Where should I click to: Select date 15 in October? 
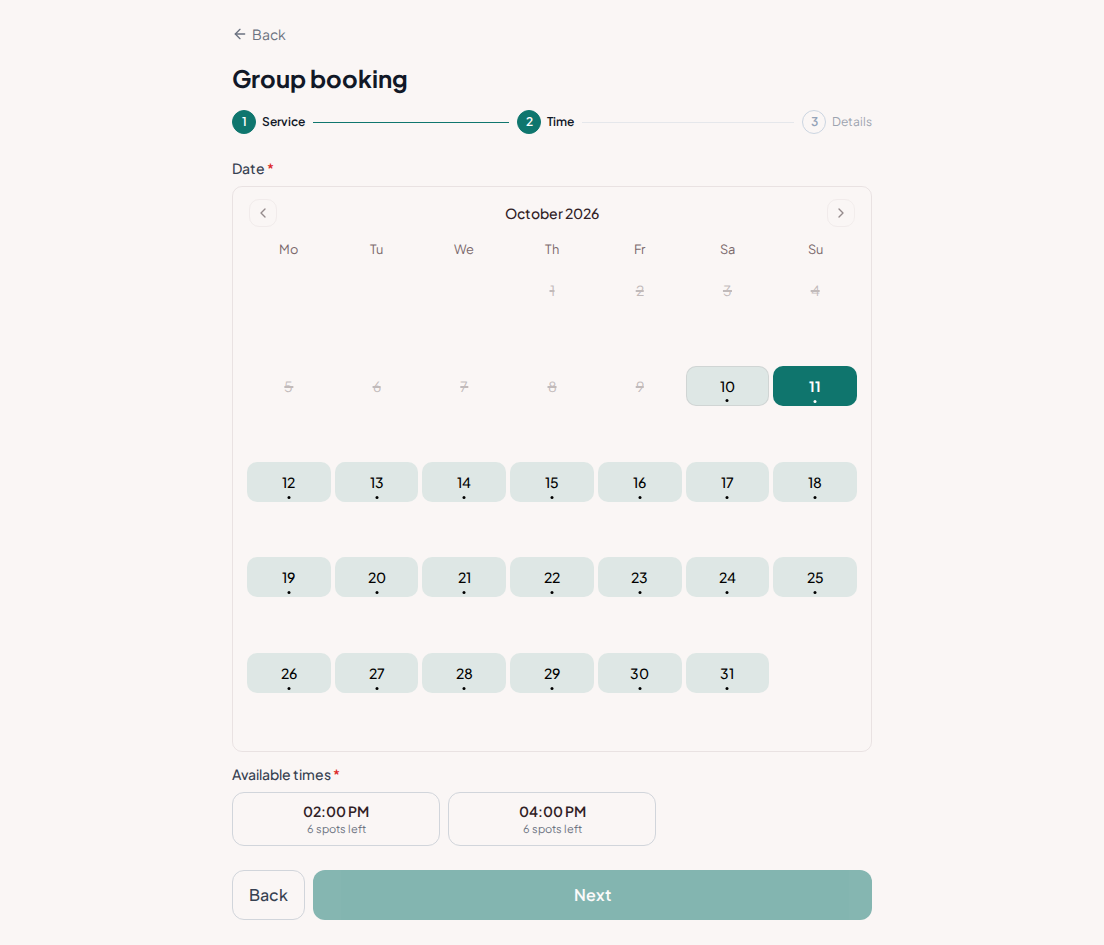(x=552, y=482)
